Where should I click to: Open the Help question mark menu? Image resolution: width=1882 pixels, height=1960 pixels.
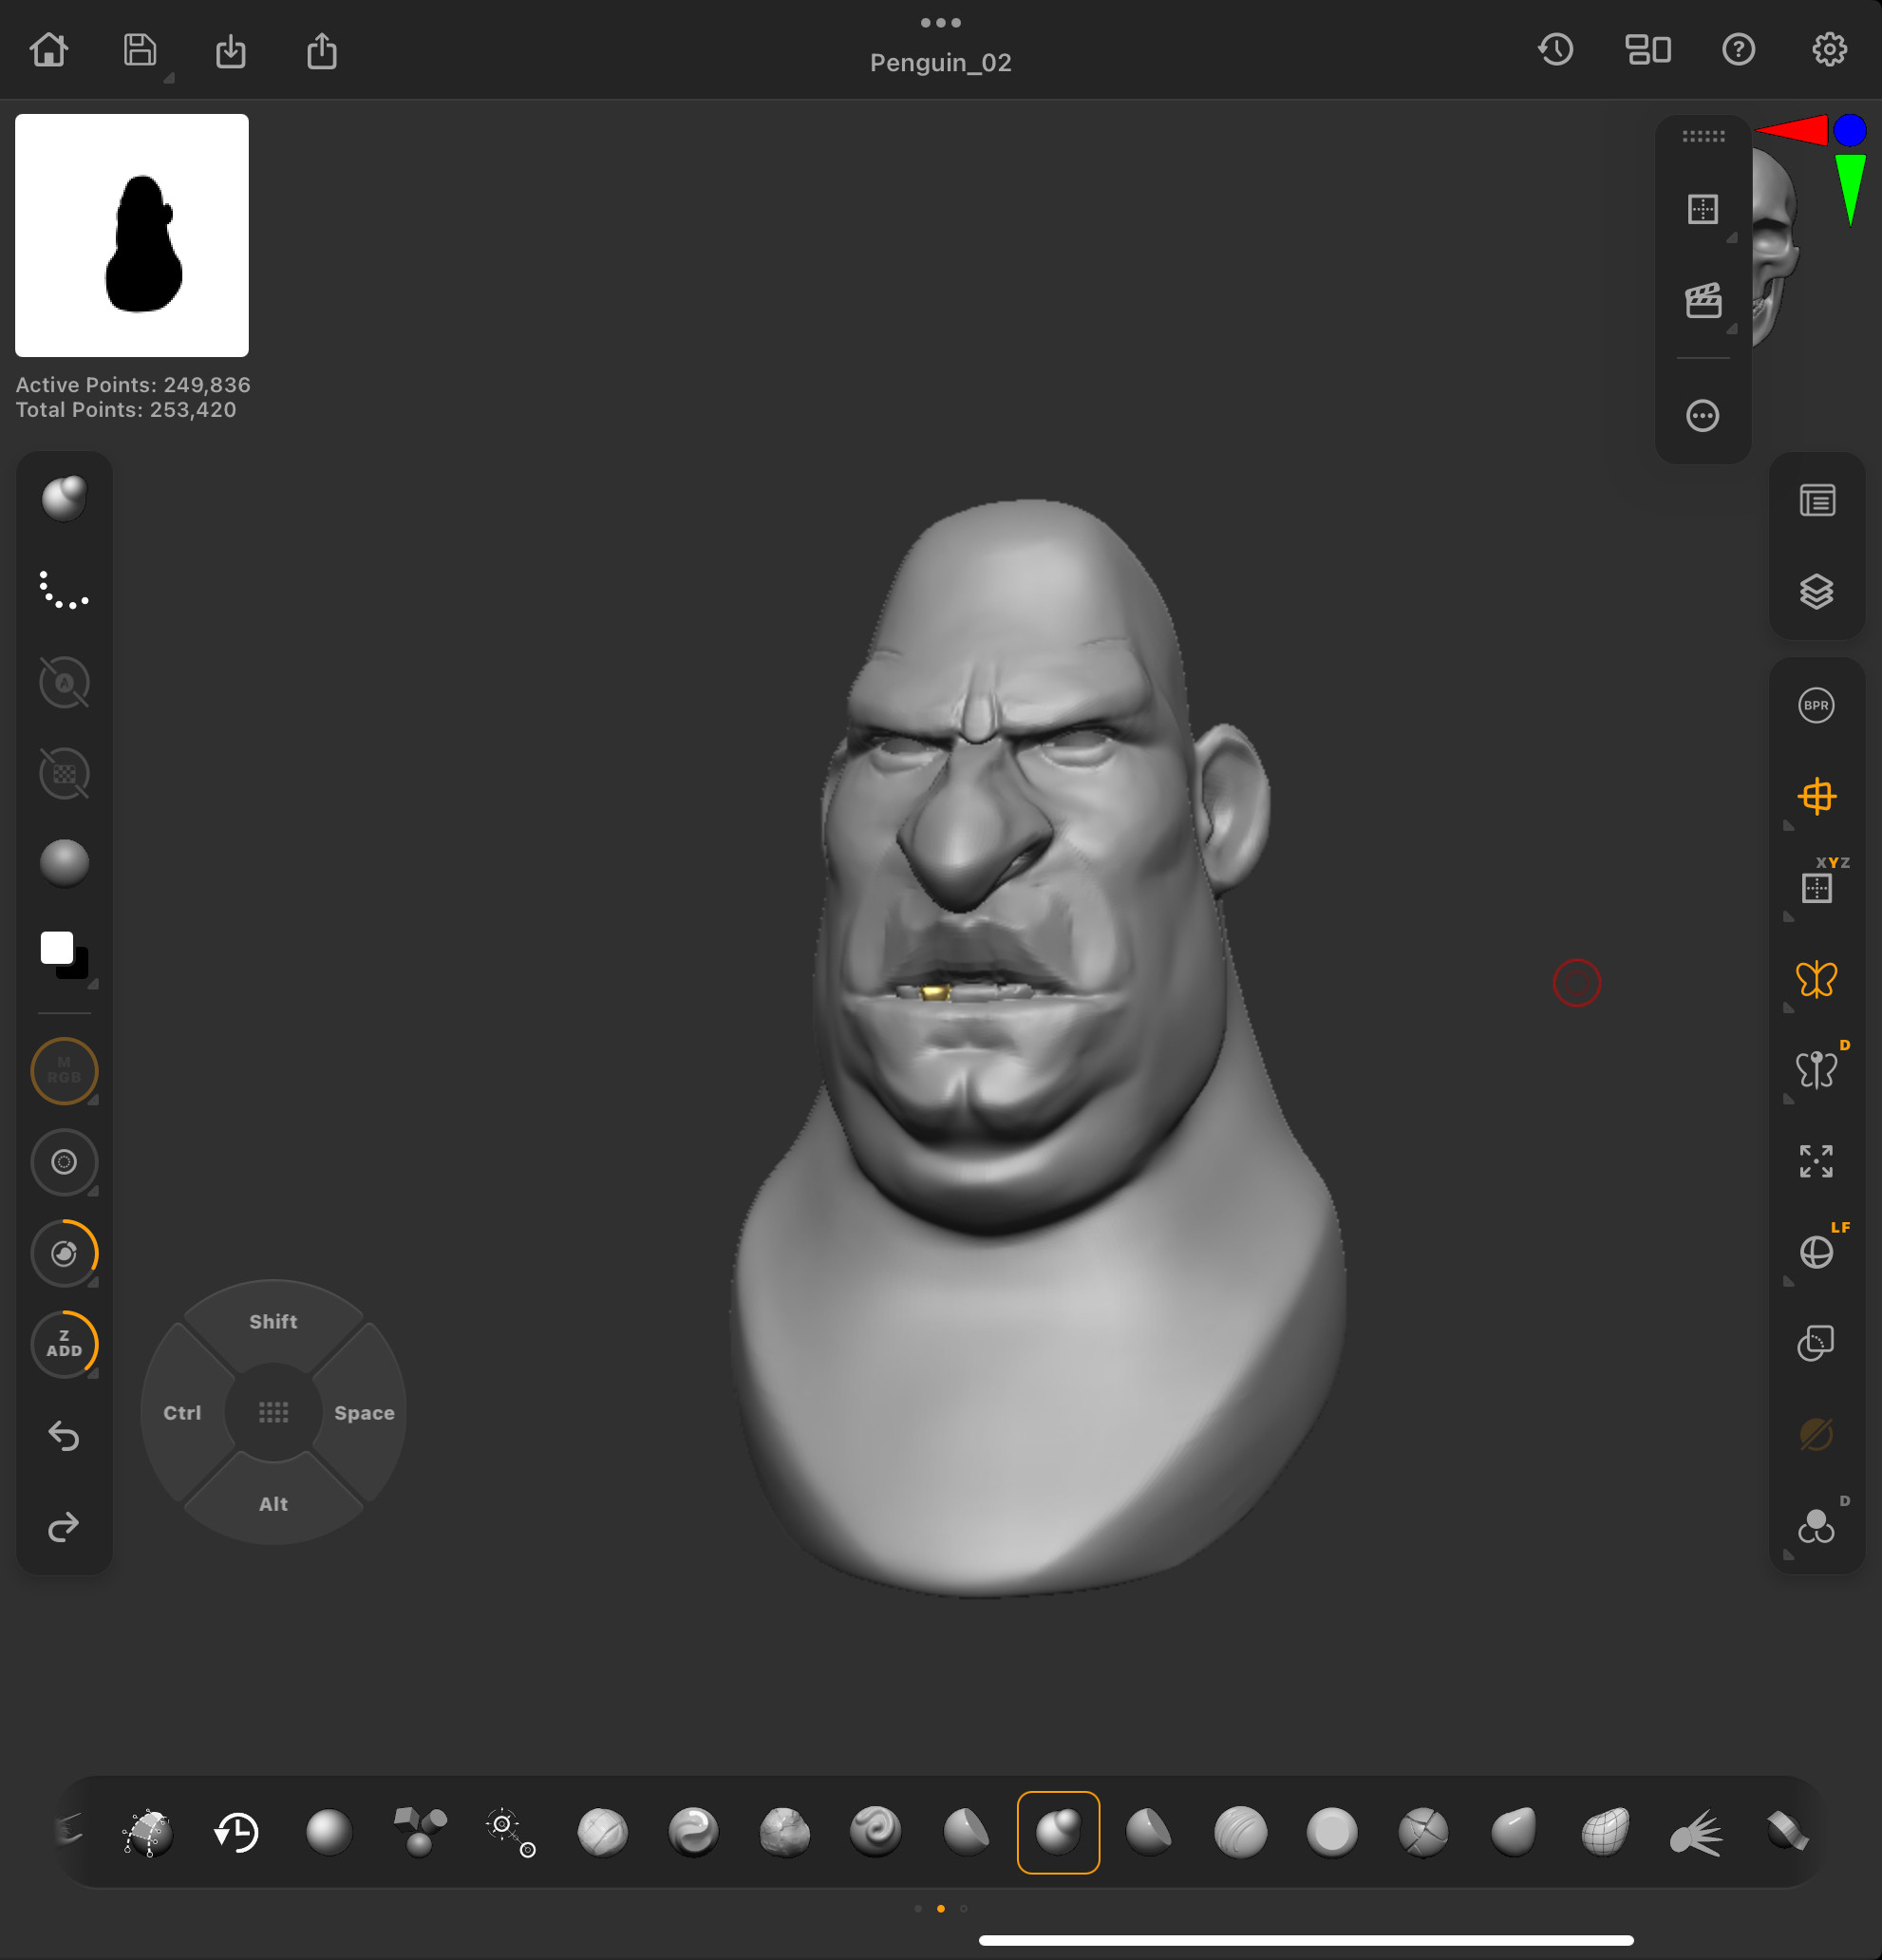click(1739, 49)
